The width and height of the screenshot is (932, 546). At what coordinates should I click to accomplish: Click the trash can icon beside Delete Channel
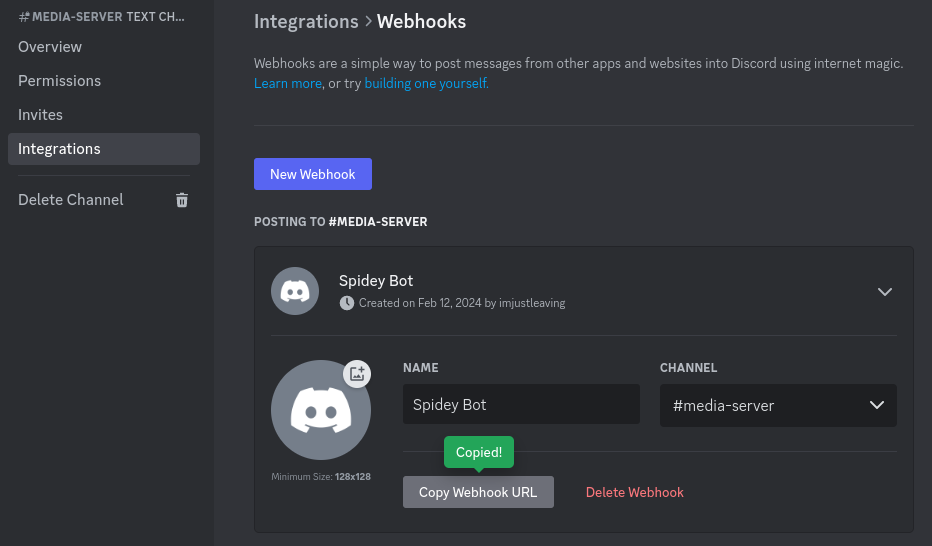pyautogui.click(x=182, y=200)
